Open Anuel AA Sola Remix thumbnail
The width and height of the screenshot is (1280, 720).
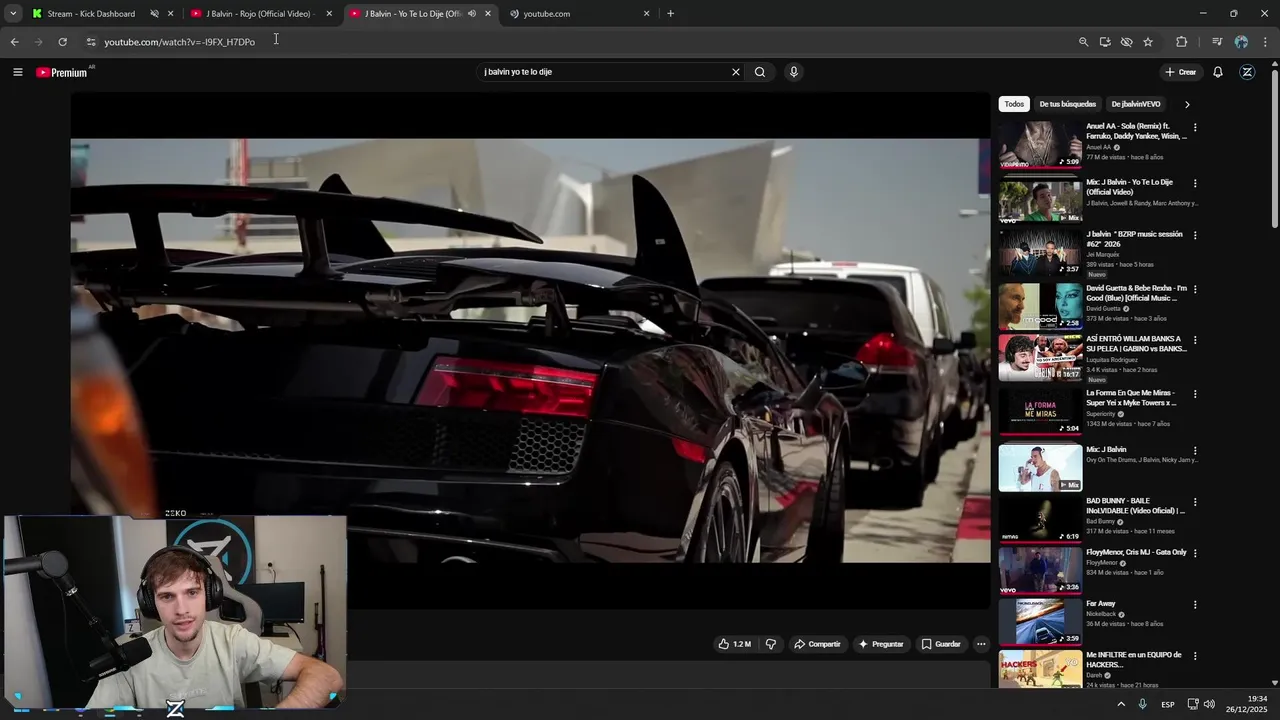[x=1040, y=144]
